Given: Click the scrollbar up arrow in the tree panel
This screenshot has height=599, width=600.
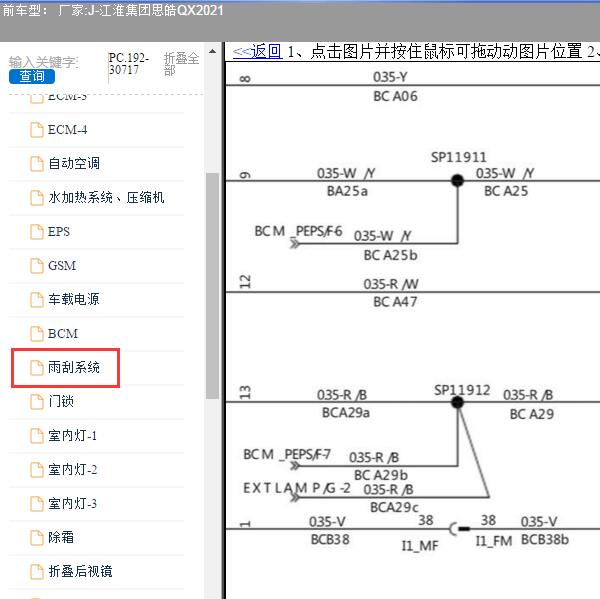Looking at the screenshot, I should (212, 51).
